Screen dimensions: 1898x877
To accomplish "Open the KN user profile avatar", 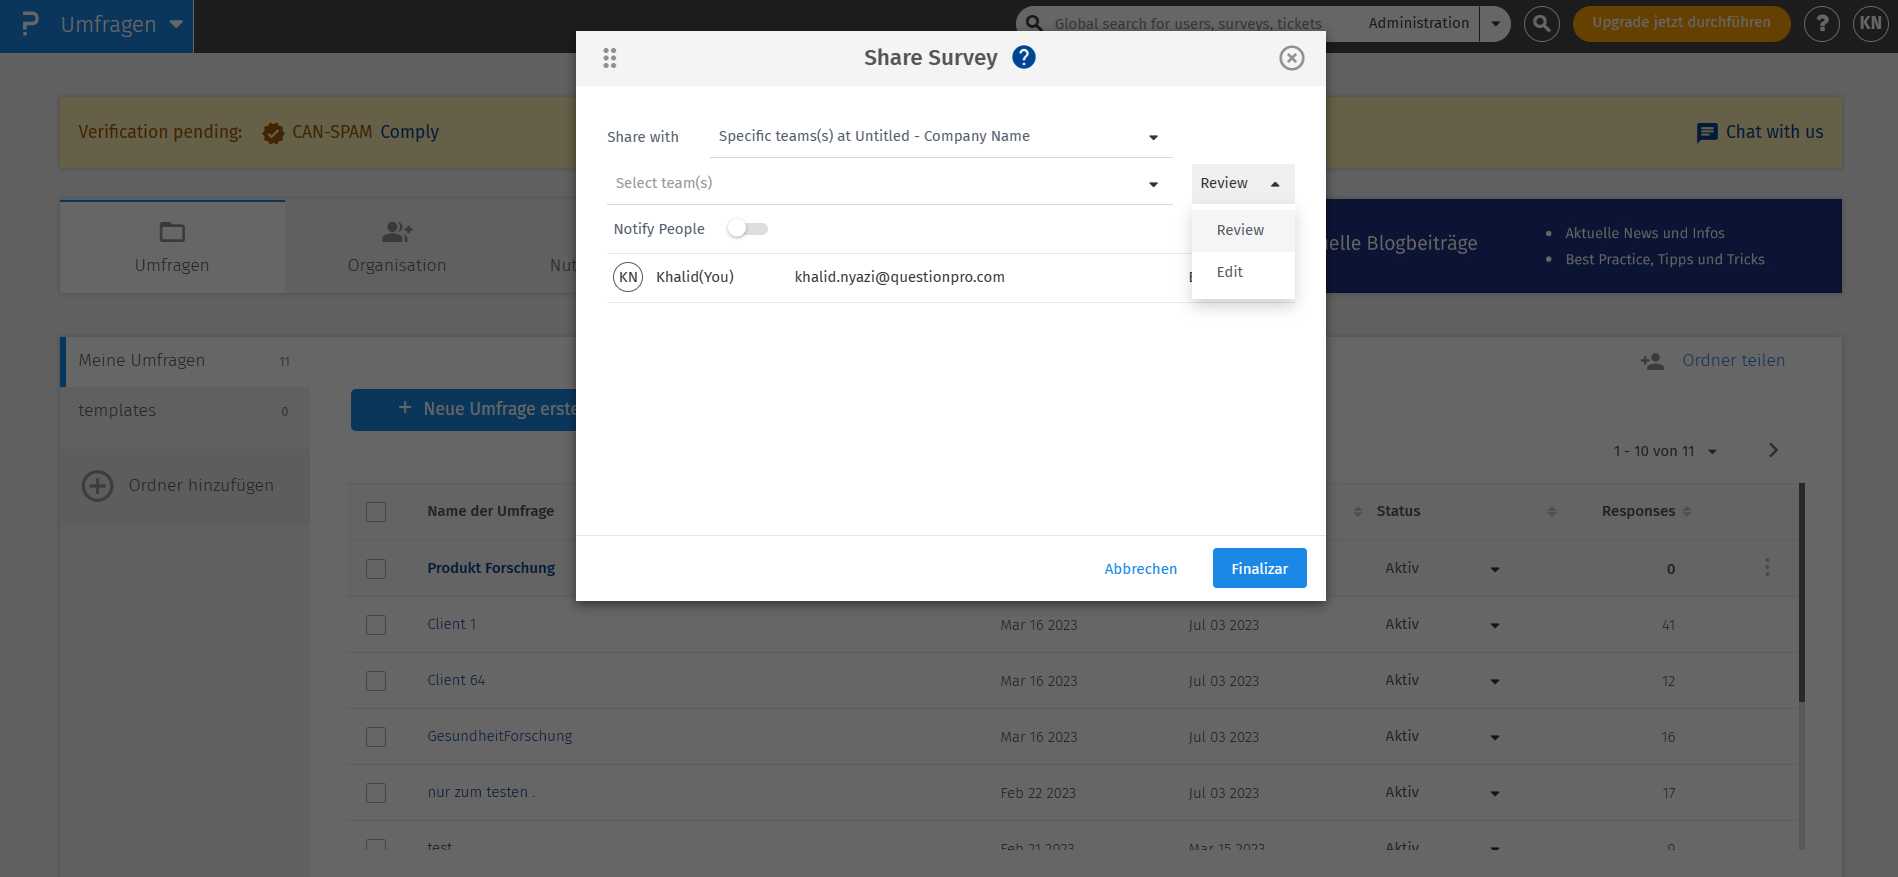I will pyautogui.click(x=1870, y=23).
